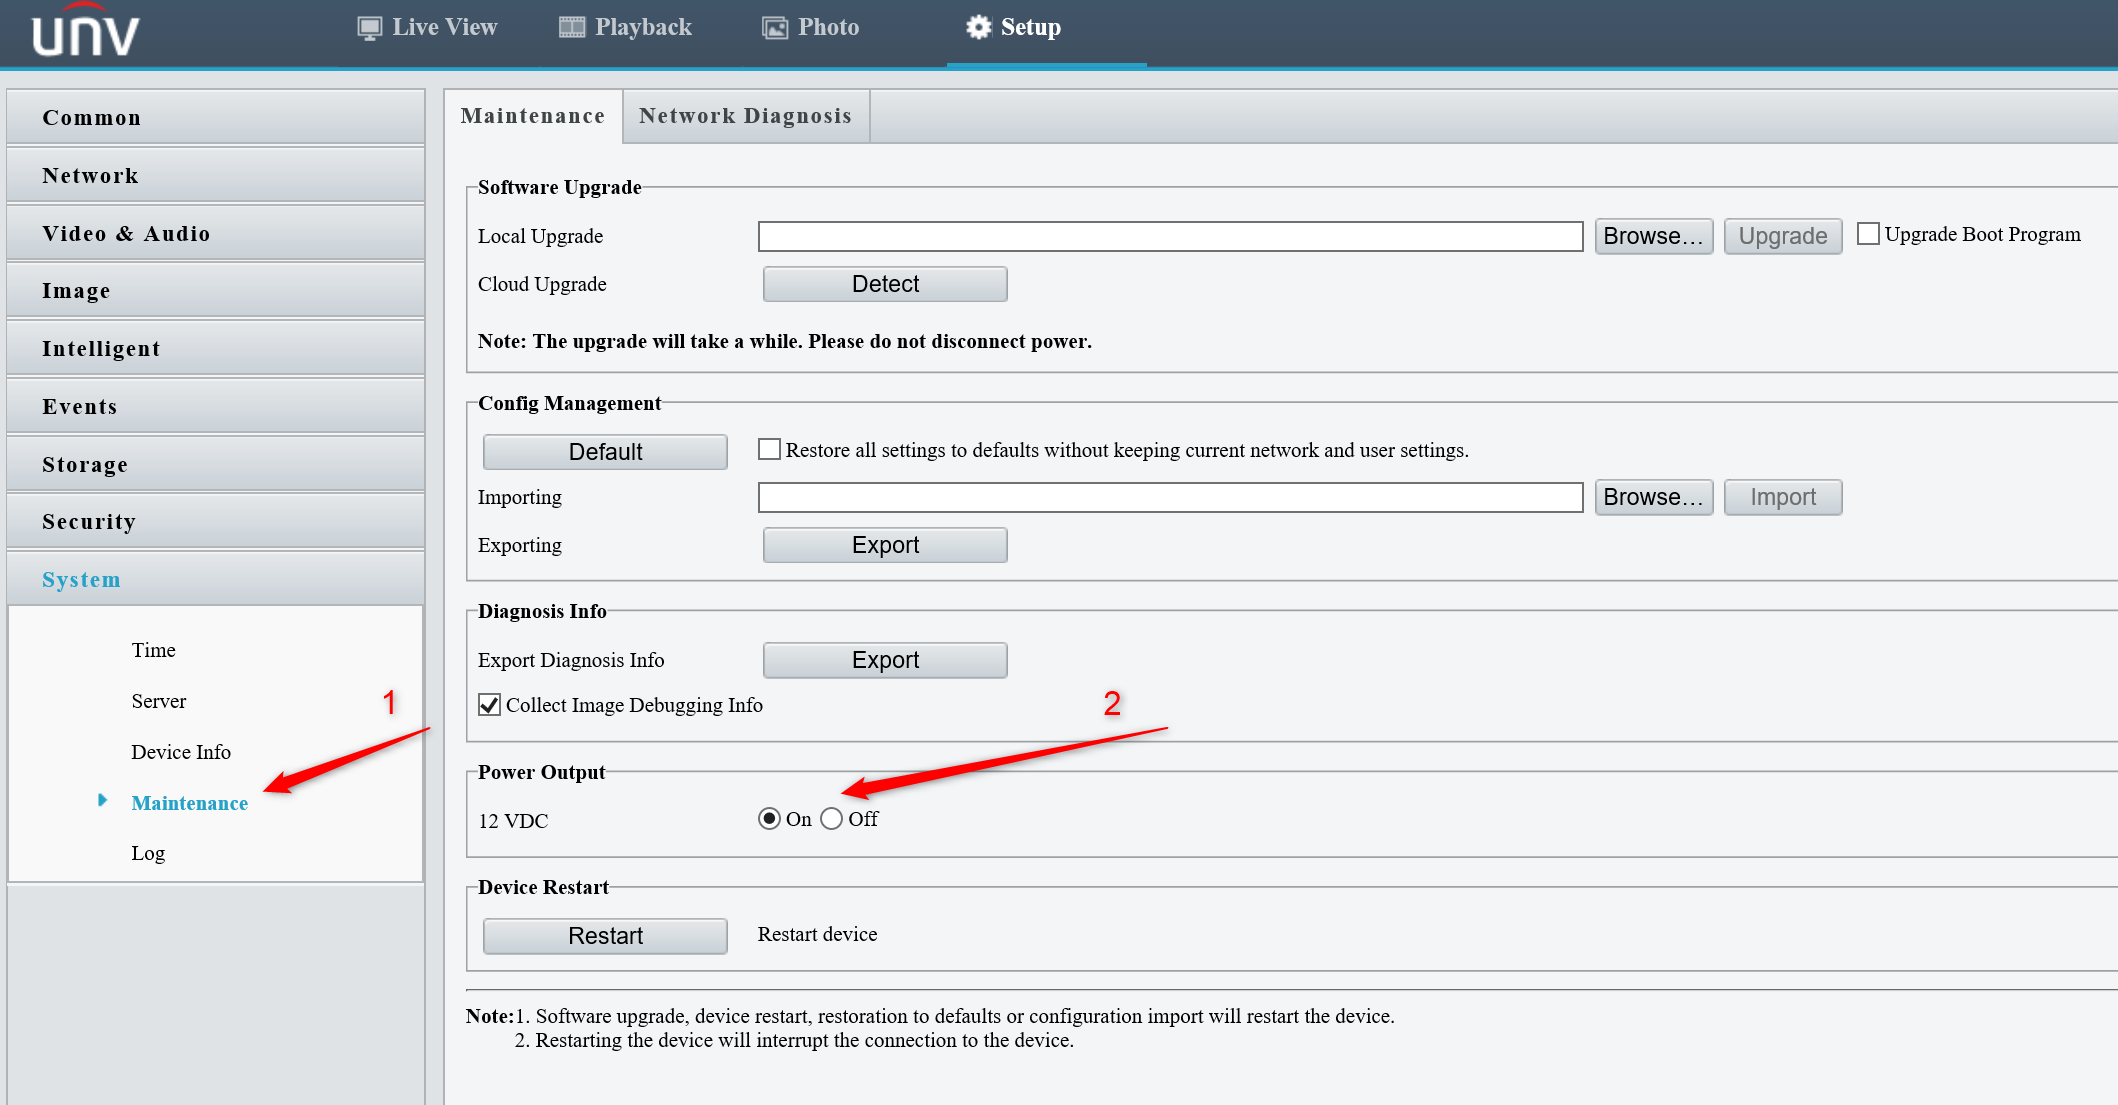Click the Photo picture icon

[x=775, y=28]
